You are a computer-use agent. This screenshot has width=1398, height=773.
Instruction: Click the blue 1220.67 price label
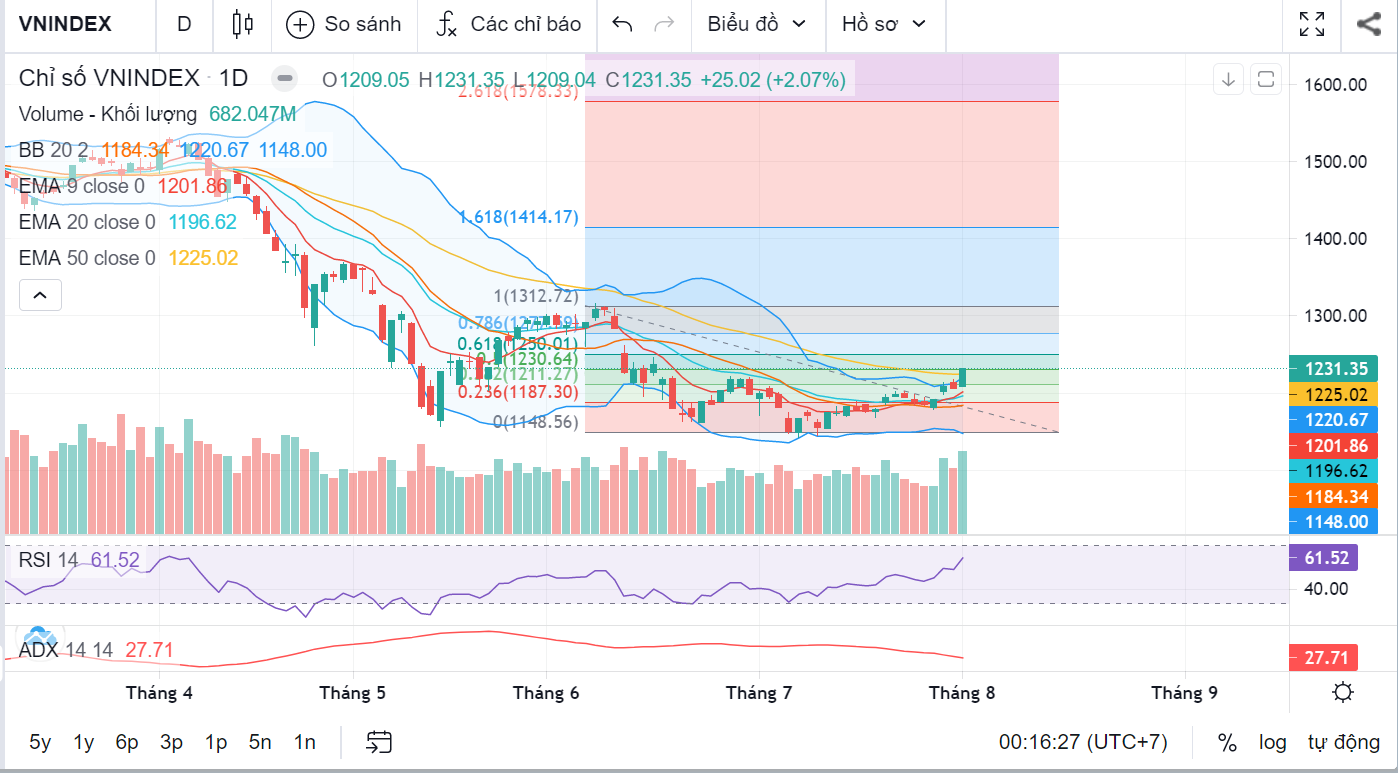[1335, 420]
